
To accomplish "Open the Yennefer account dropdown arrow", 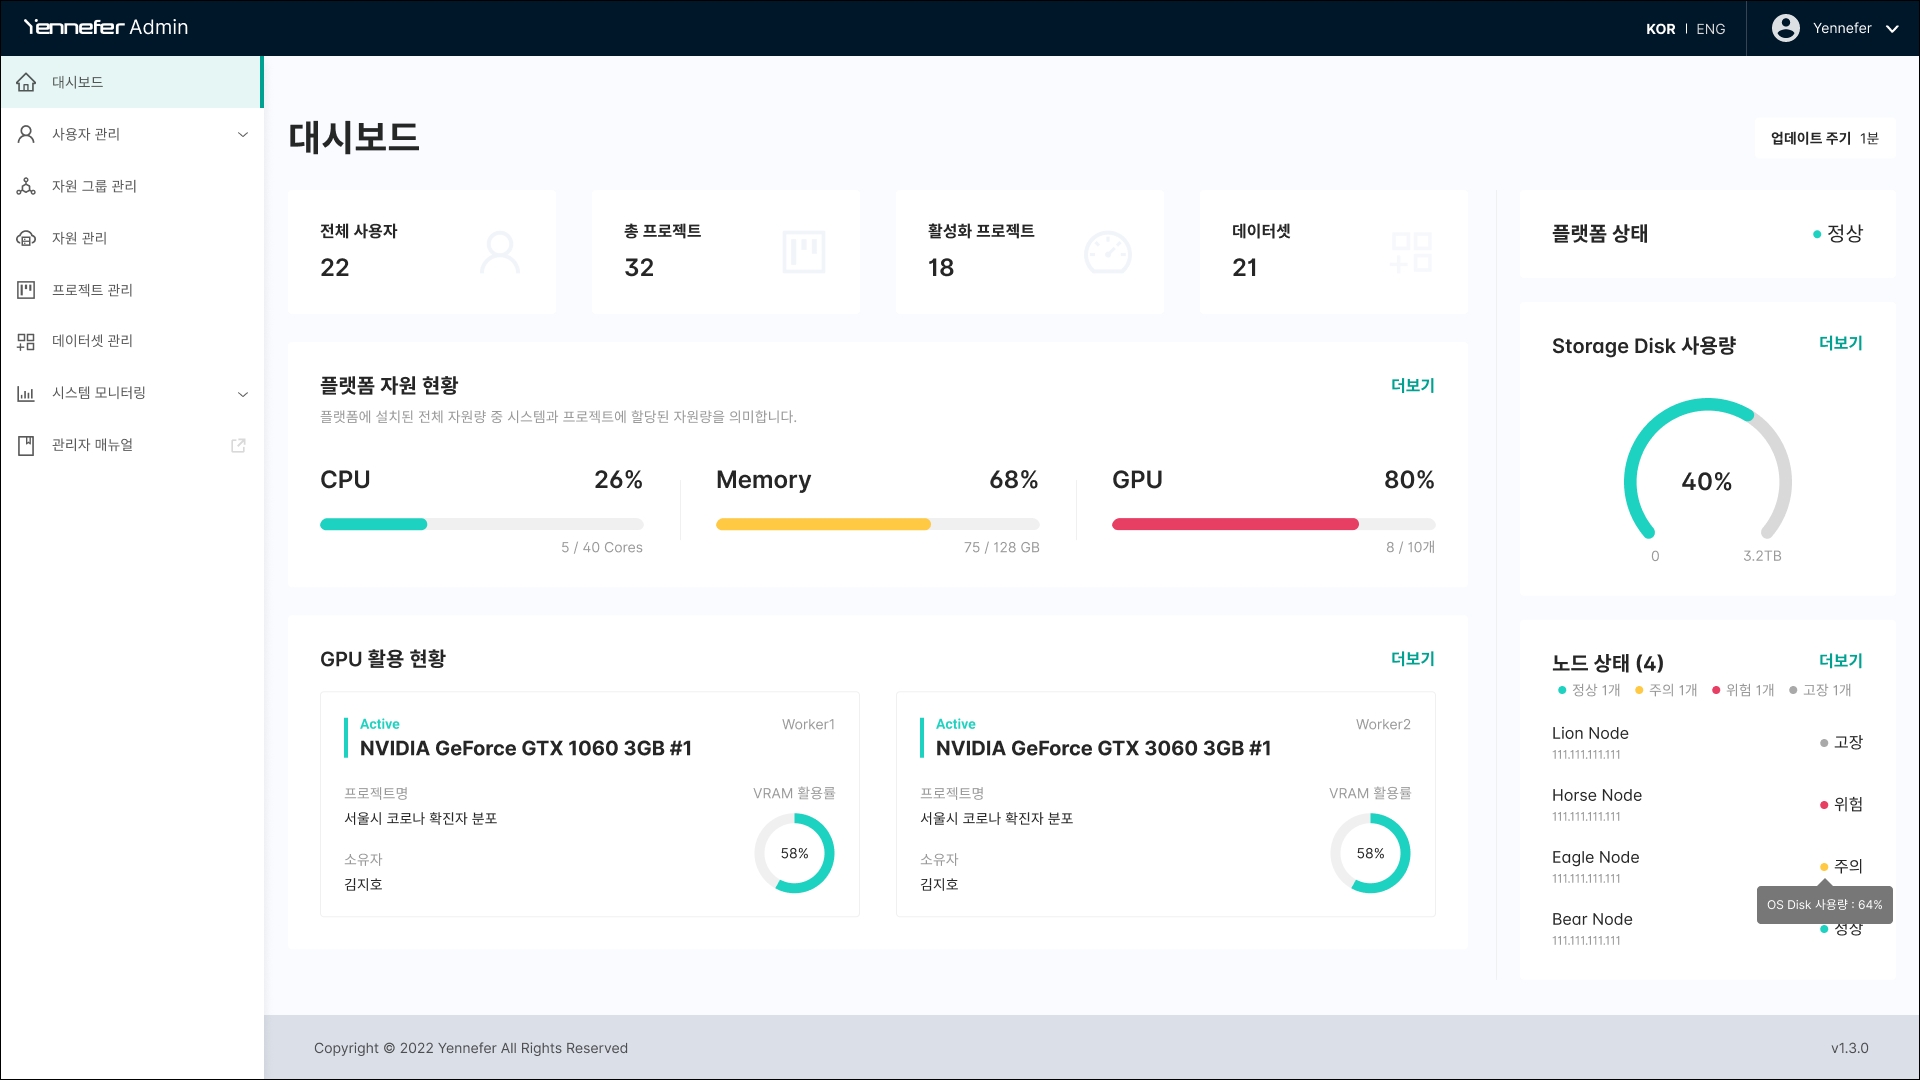I will [x=1892, y=29].
